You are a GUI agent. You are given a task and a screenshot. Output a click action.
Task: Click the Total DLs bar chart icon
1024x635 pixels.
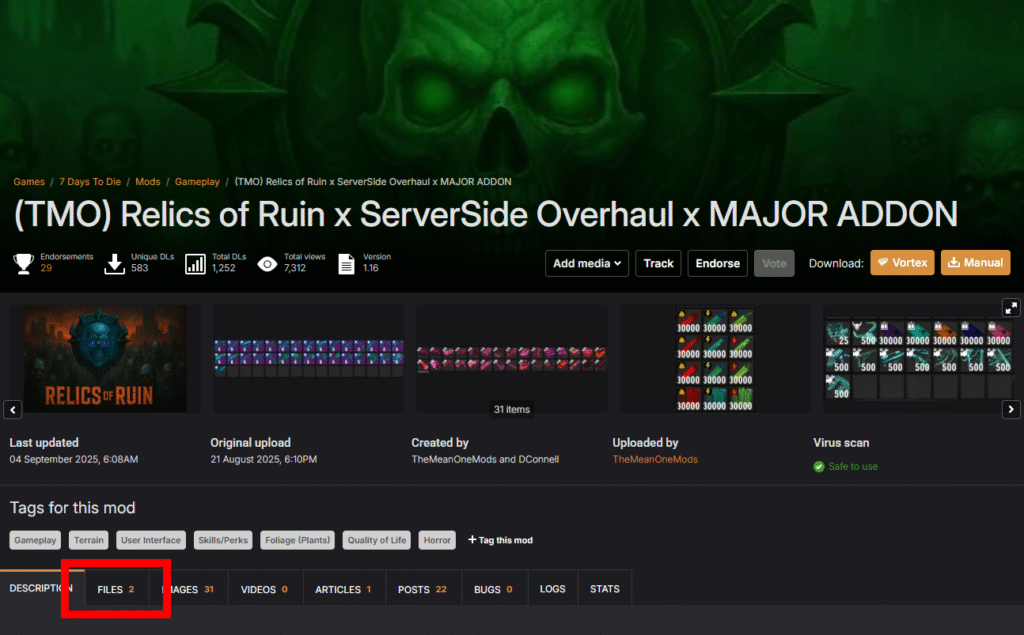point(195,263)
